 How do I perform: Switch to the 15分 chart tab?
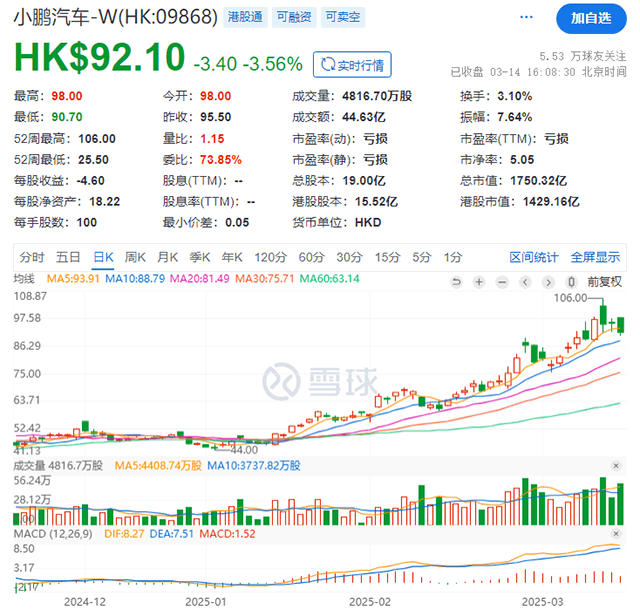pos(388,258)
